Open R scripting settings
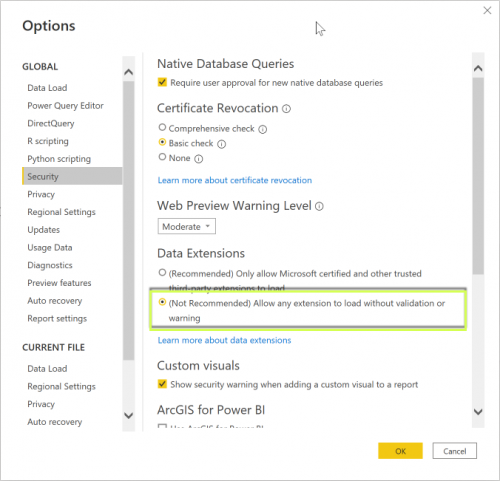 (x=48, y=141)
